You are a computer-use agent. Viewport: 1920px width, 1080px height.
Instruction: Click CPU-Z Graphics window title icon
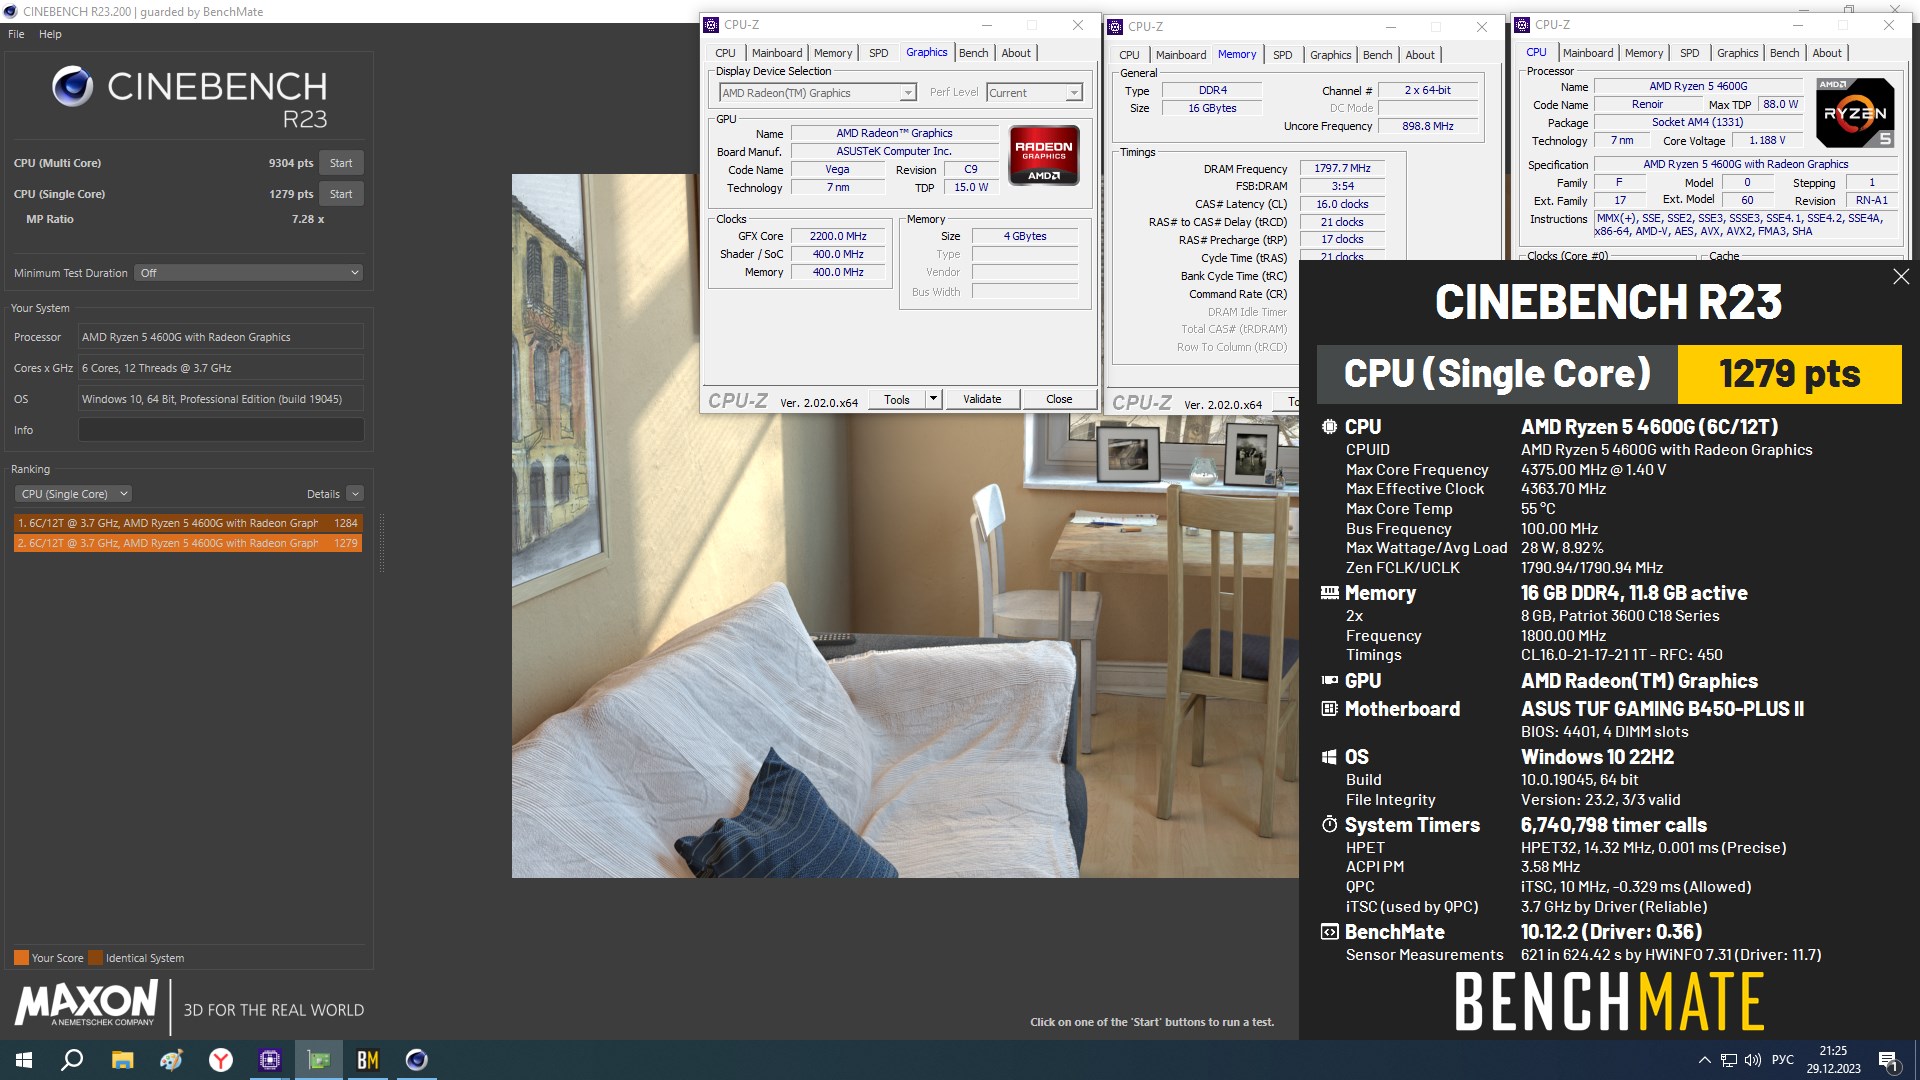711,25
